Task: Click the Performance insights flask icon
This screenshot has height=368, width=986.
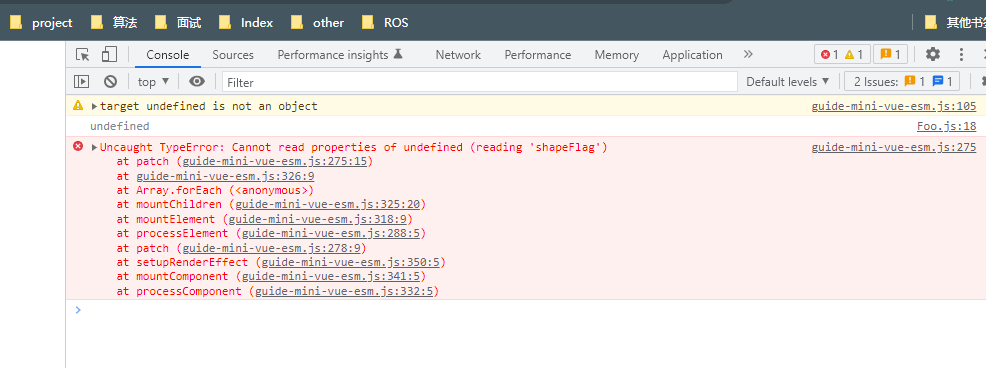Action: (x=397, y=55)
